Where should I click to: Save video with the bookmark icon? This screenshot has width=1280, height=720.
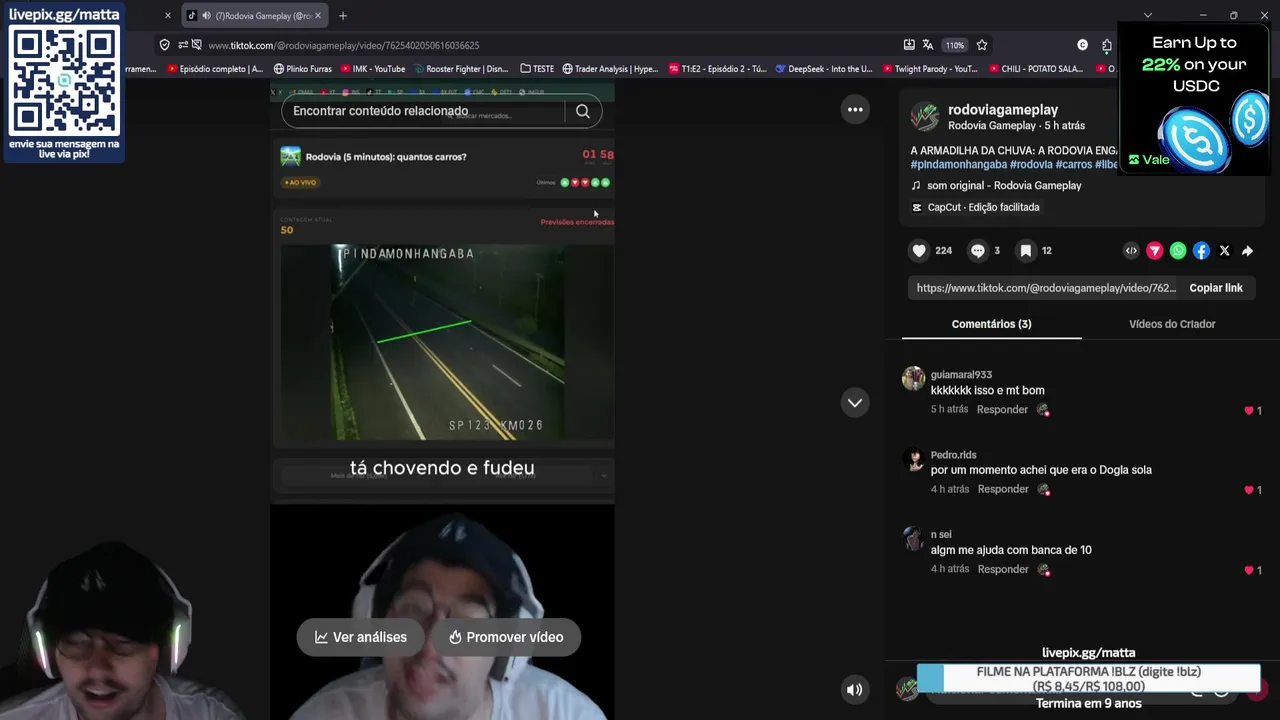tap(1025, 251)
